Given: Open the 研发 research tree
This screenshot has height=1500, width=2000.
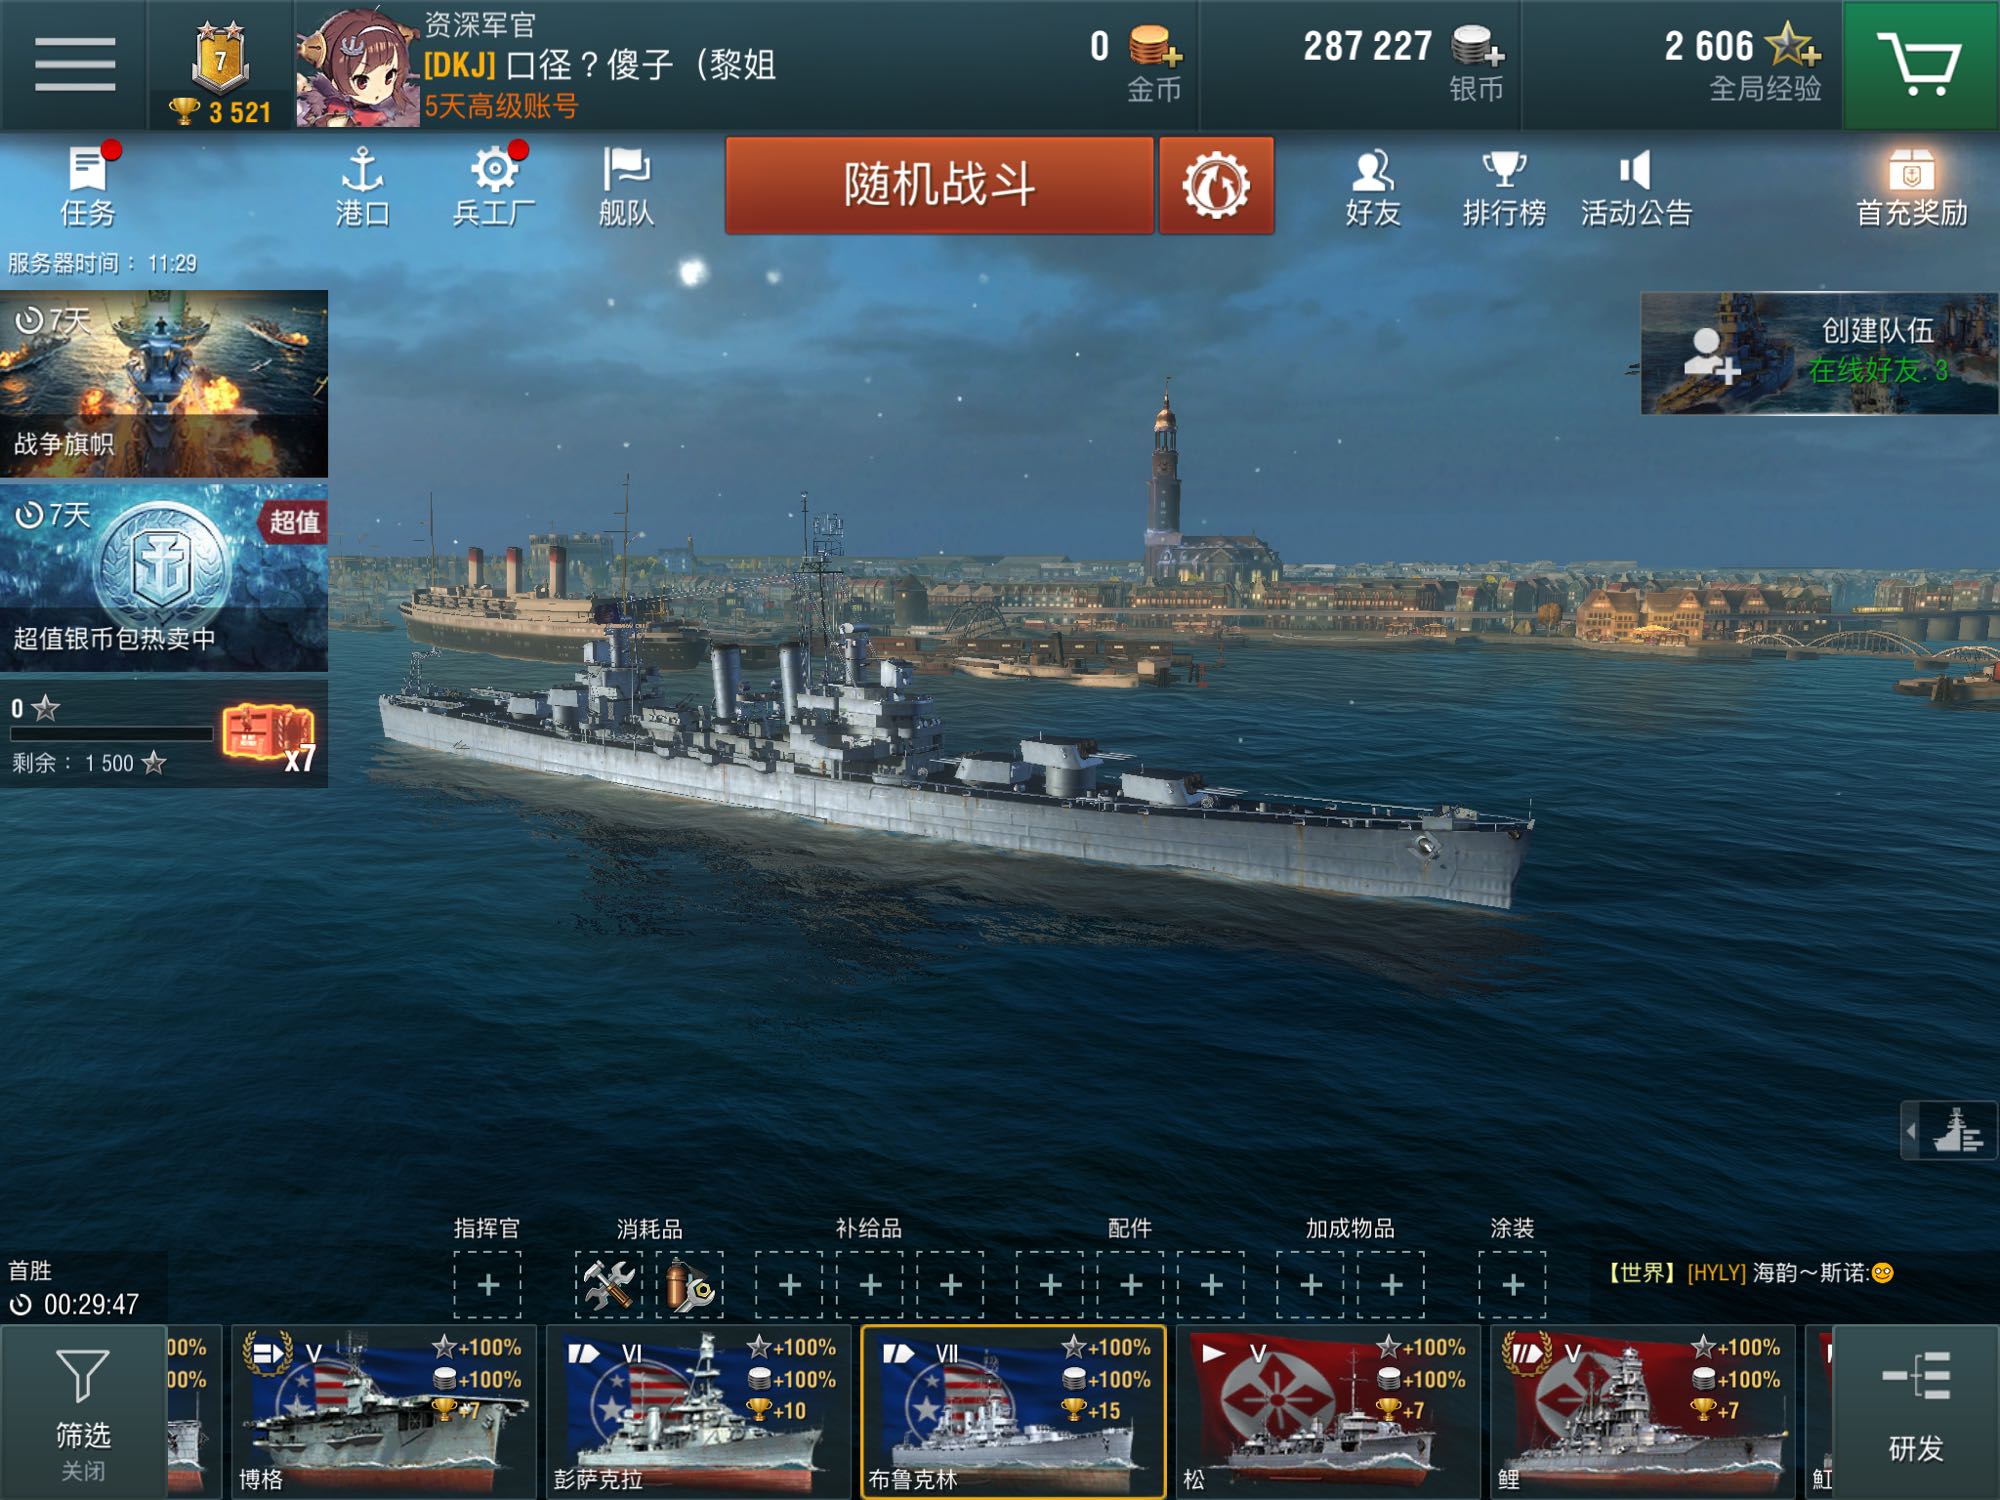Looking at the screenshot, I should 1915,1412.
